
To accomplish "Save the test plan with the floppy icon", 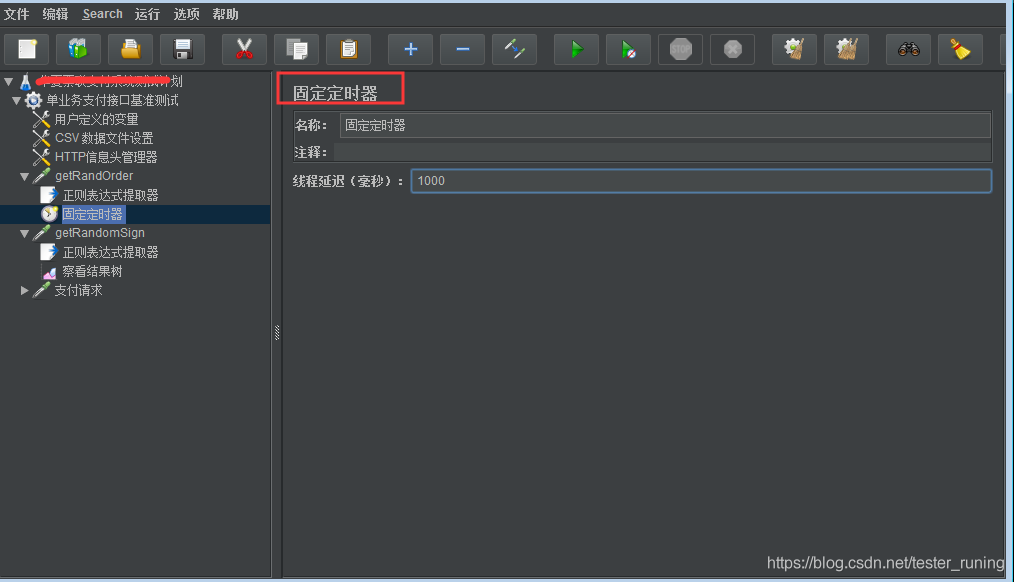I will click(182, 49).
